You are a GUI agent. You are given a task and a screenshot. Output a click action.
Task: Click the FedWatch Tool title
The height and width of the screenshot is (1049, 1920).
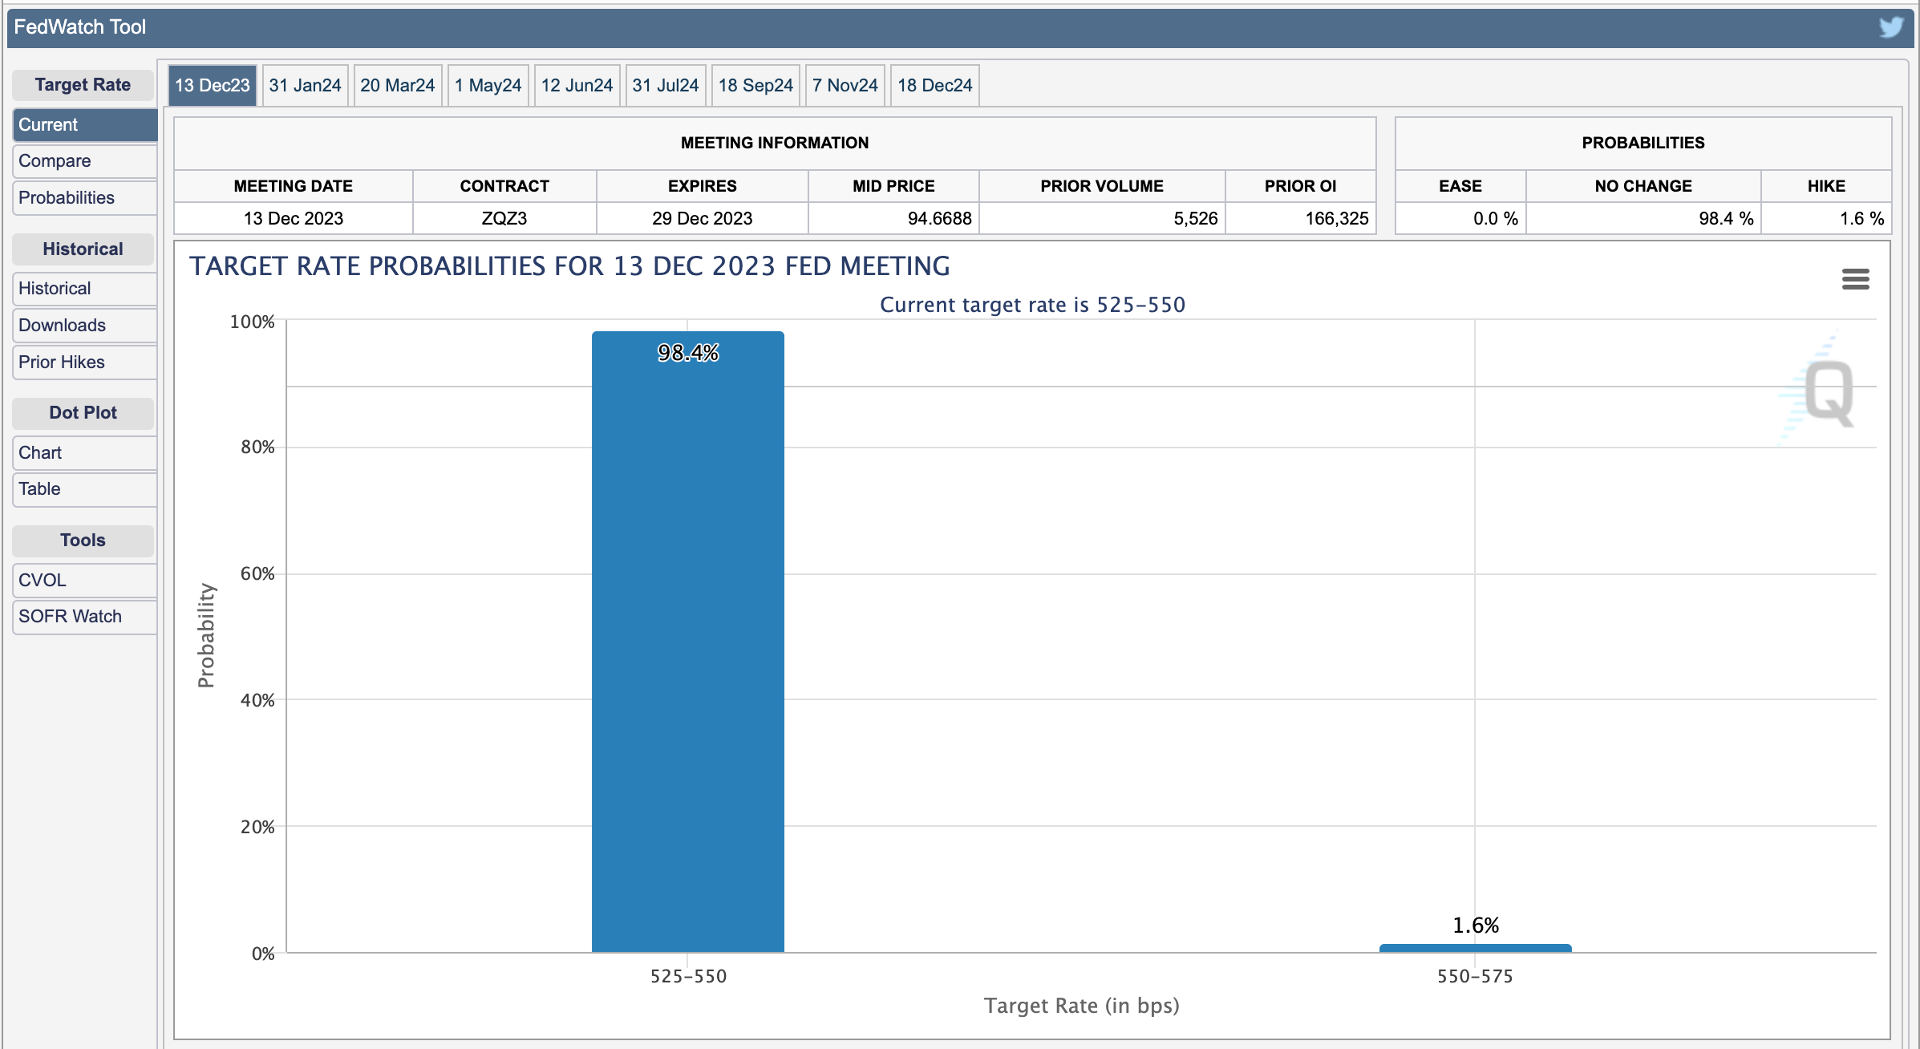(x=80, y=27)
